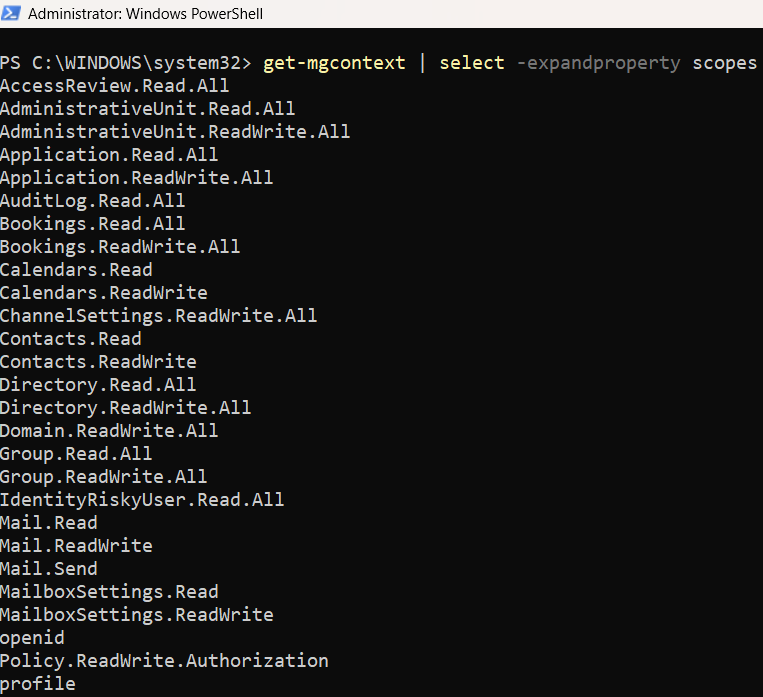Click the Policy.ReadWrite.Authorization scope line
This screenshot has width=763, height=697.
164,661
